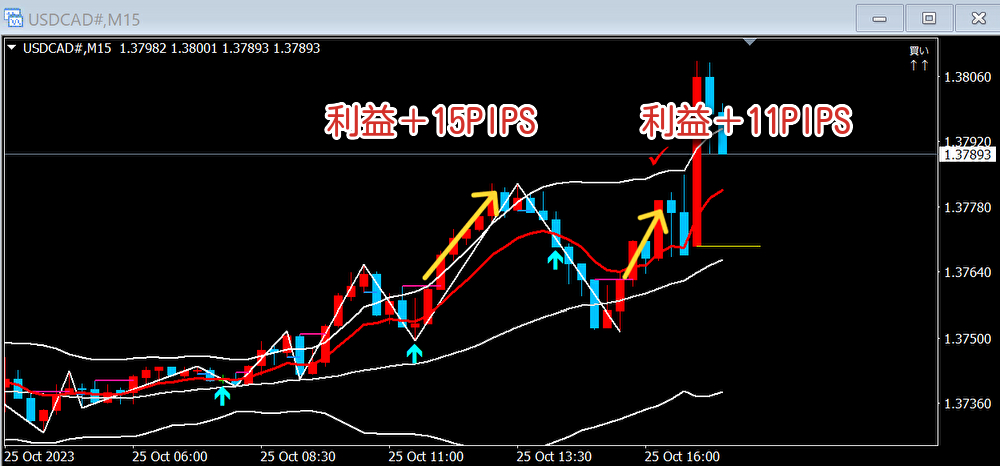Click the 1.38060 price scale label
Viewport: 1000px width, 466px height.
point(969,77)
